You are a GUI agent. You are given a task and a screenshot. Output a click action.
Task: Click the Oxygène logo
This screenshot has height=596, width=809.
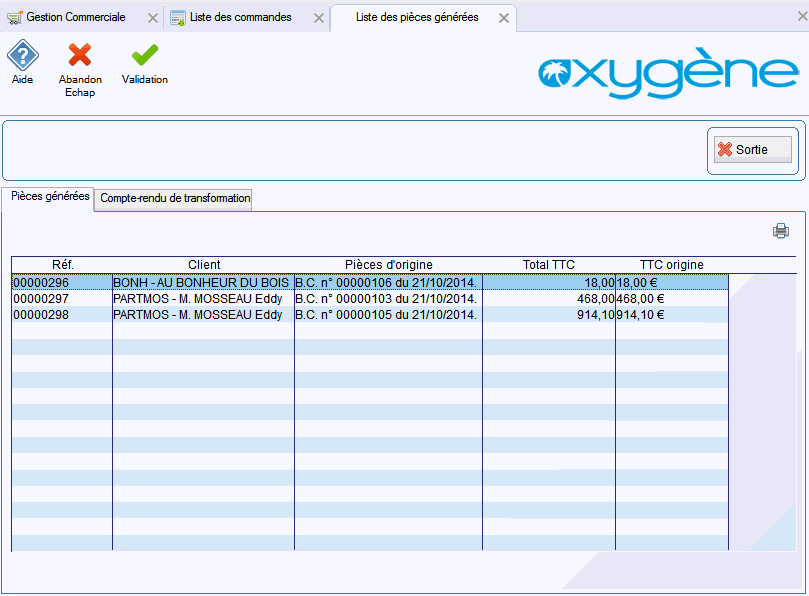(668, 73)
